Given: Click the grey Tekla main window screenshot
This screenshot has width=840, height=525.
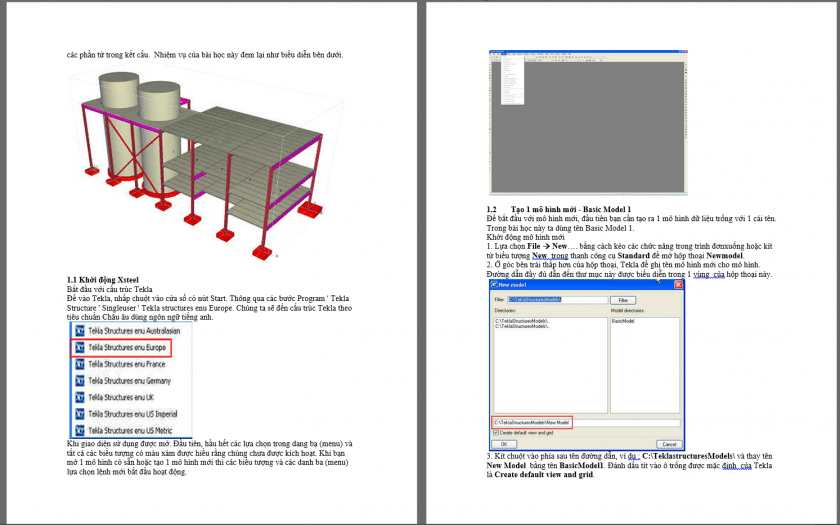Looking at the screenshot, I should (588, 122).
